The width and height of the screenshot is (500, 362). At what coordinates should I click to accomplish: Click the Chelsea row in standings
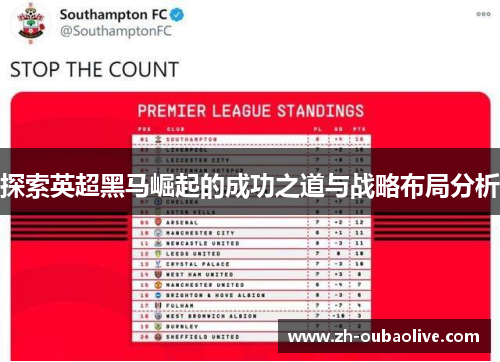[251, 202]
